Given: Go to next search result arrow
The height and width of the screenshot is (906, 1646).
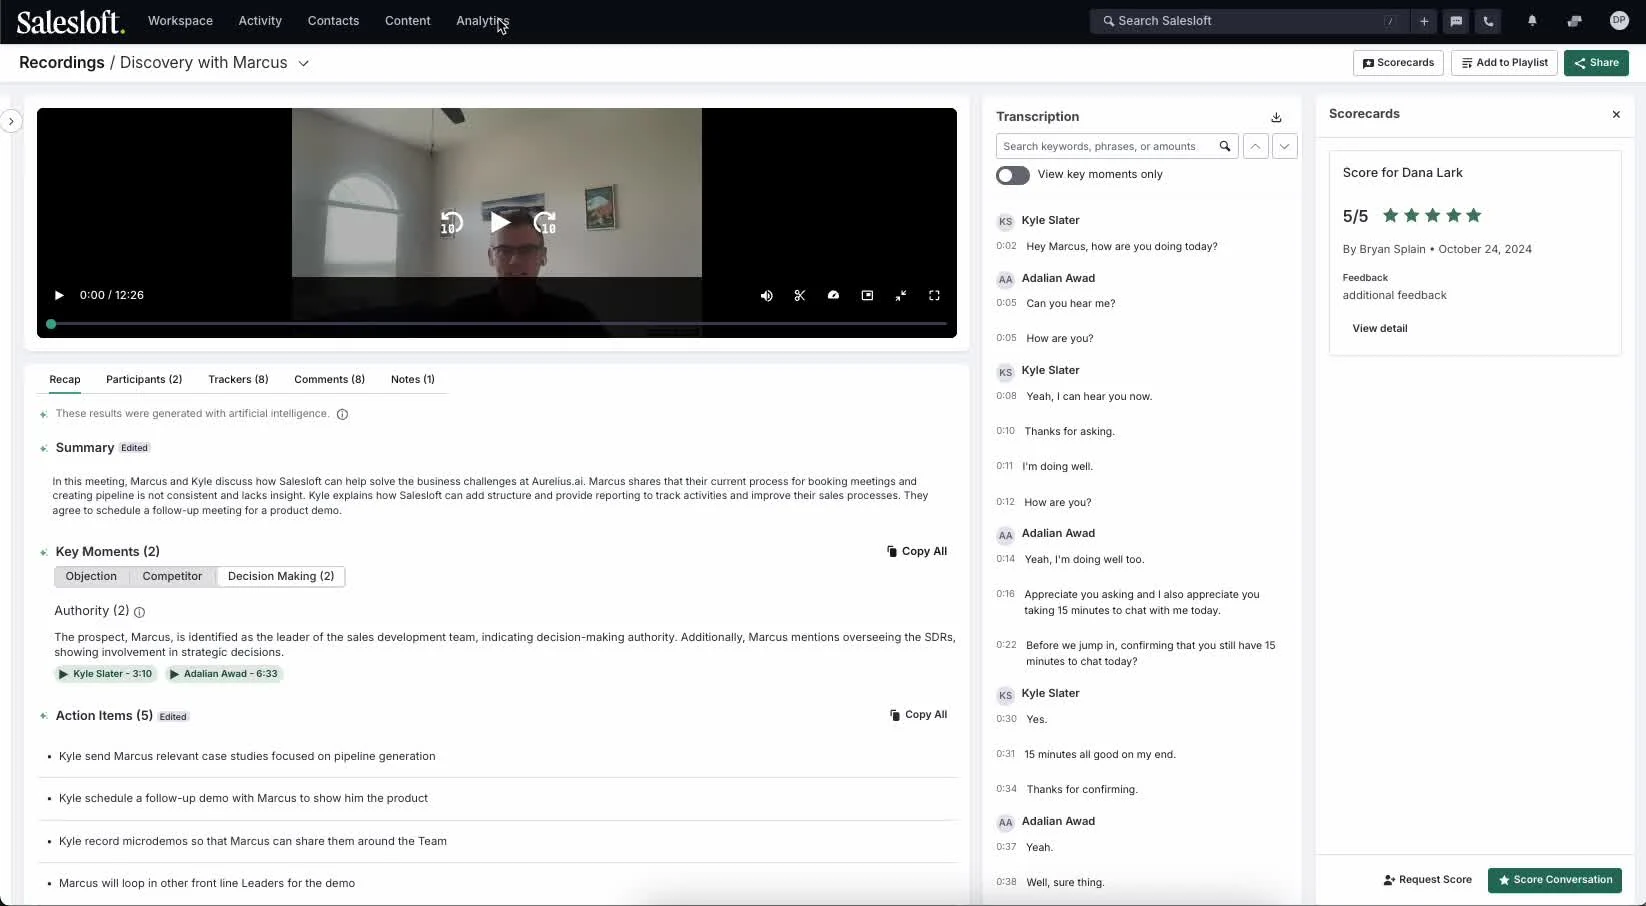Looking at the screenshot, I should (x=1284, y=146).
